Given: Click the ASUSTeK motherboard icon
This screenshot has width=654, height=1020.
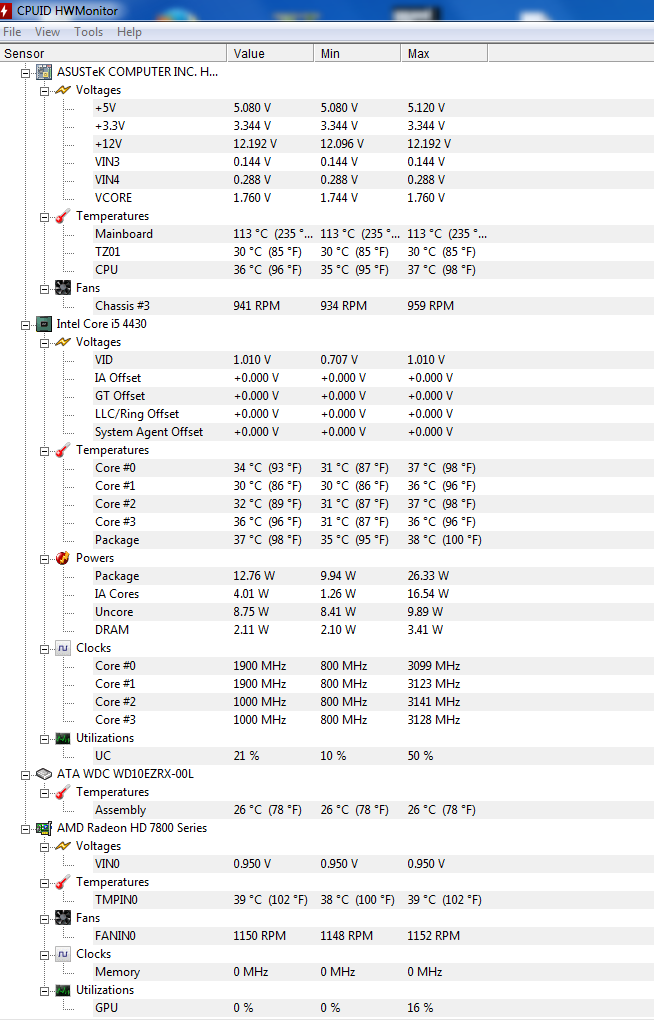Looking at the screenshot, I should (44, 72).
